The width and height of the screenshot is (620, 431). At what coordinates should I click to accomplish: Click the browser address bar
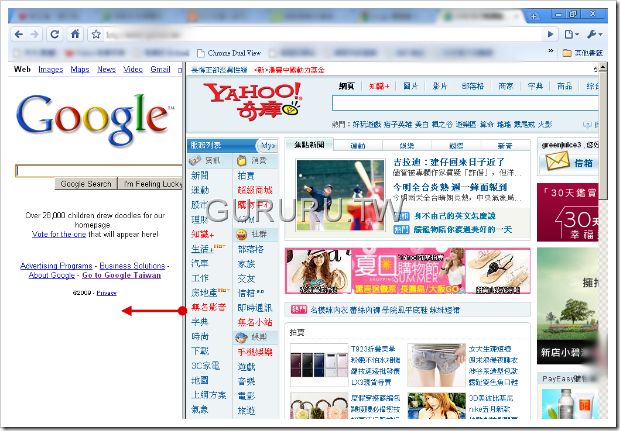pos(320,35)
